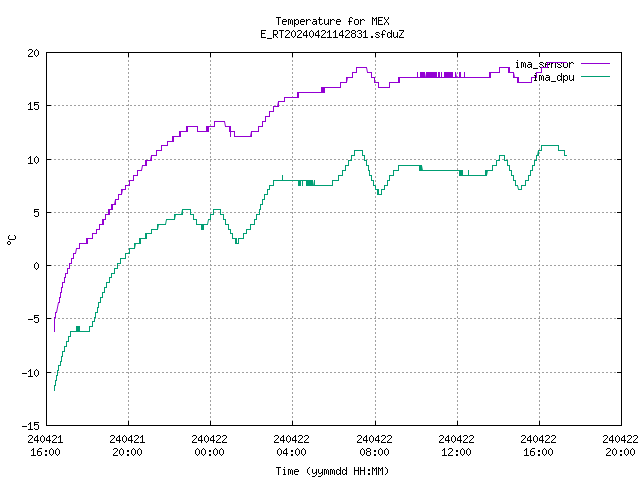Click the y-axis label -5
Viewport: 640px width, 480px height.
(x=31, y=319)
